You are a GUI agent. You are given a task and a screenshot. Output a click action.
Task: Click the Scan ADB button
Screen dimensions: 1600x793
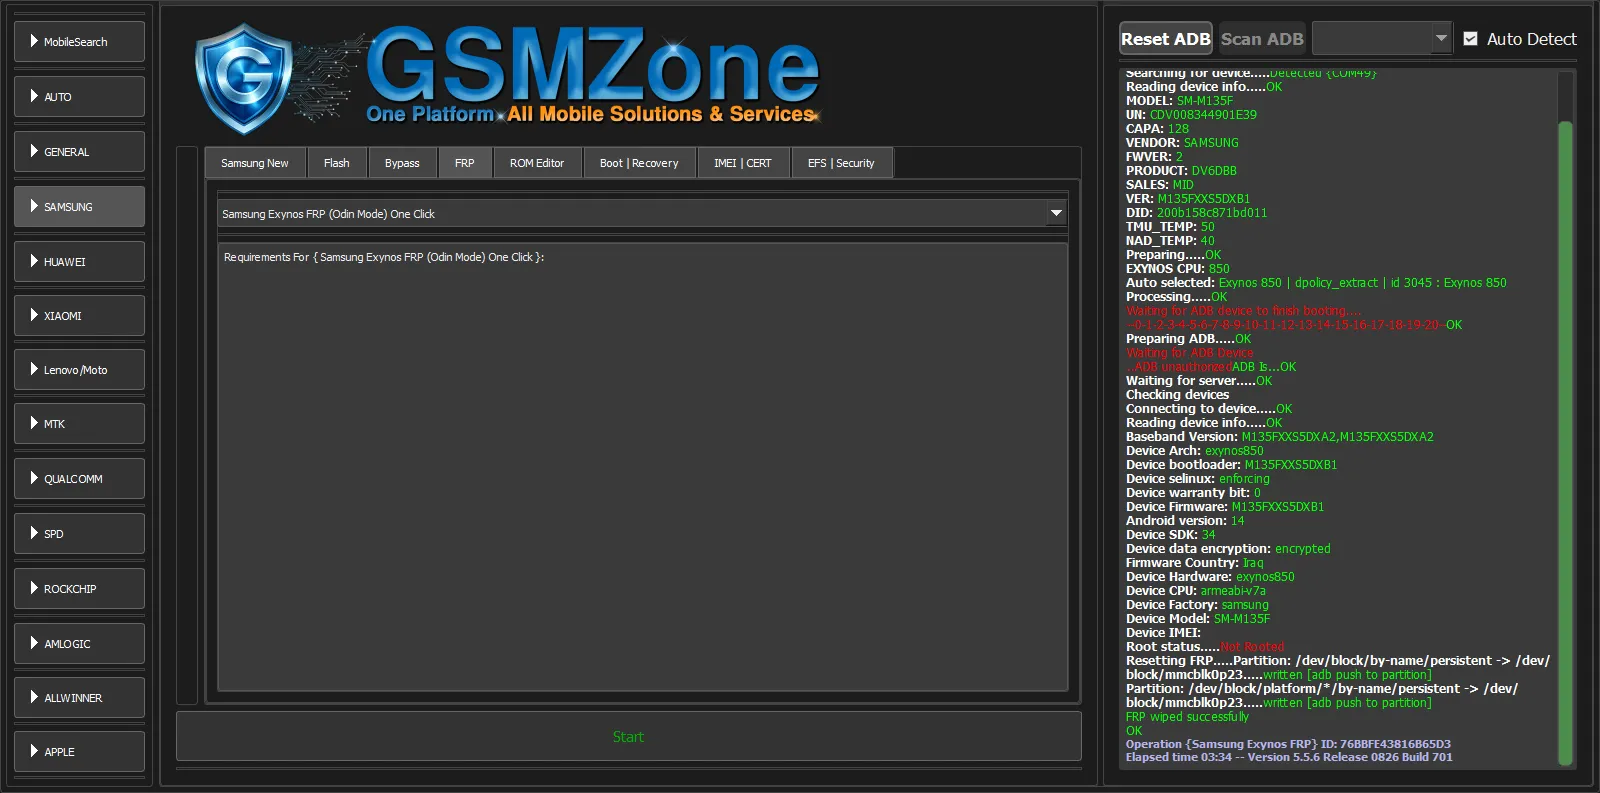(1262, 39)
